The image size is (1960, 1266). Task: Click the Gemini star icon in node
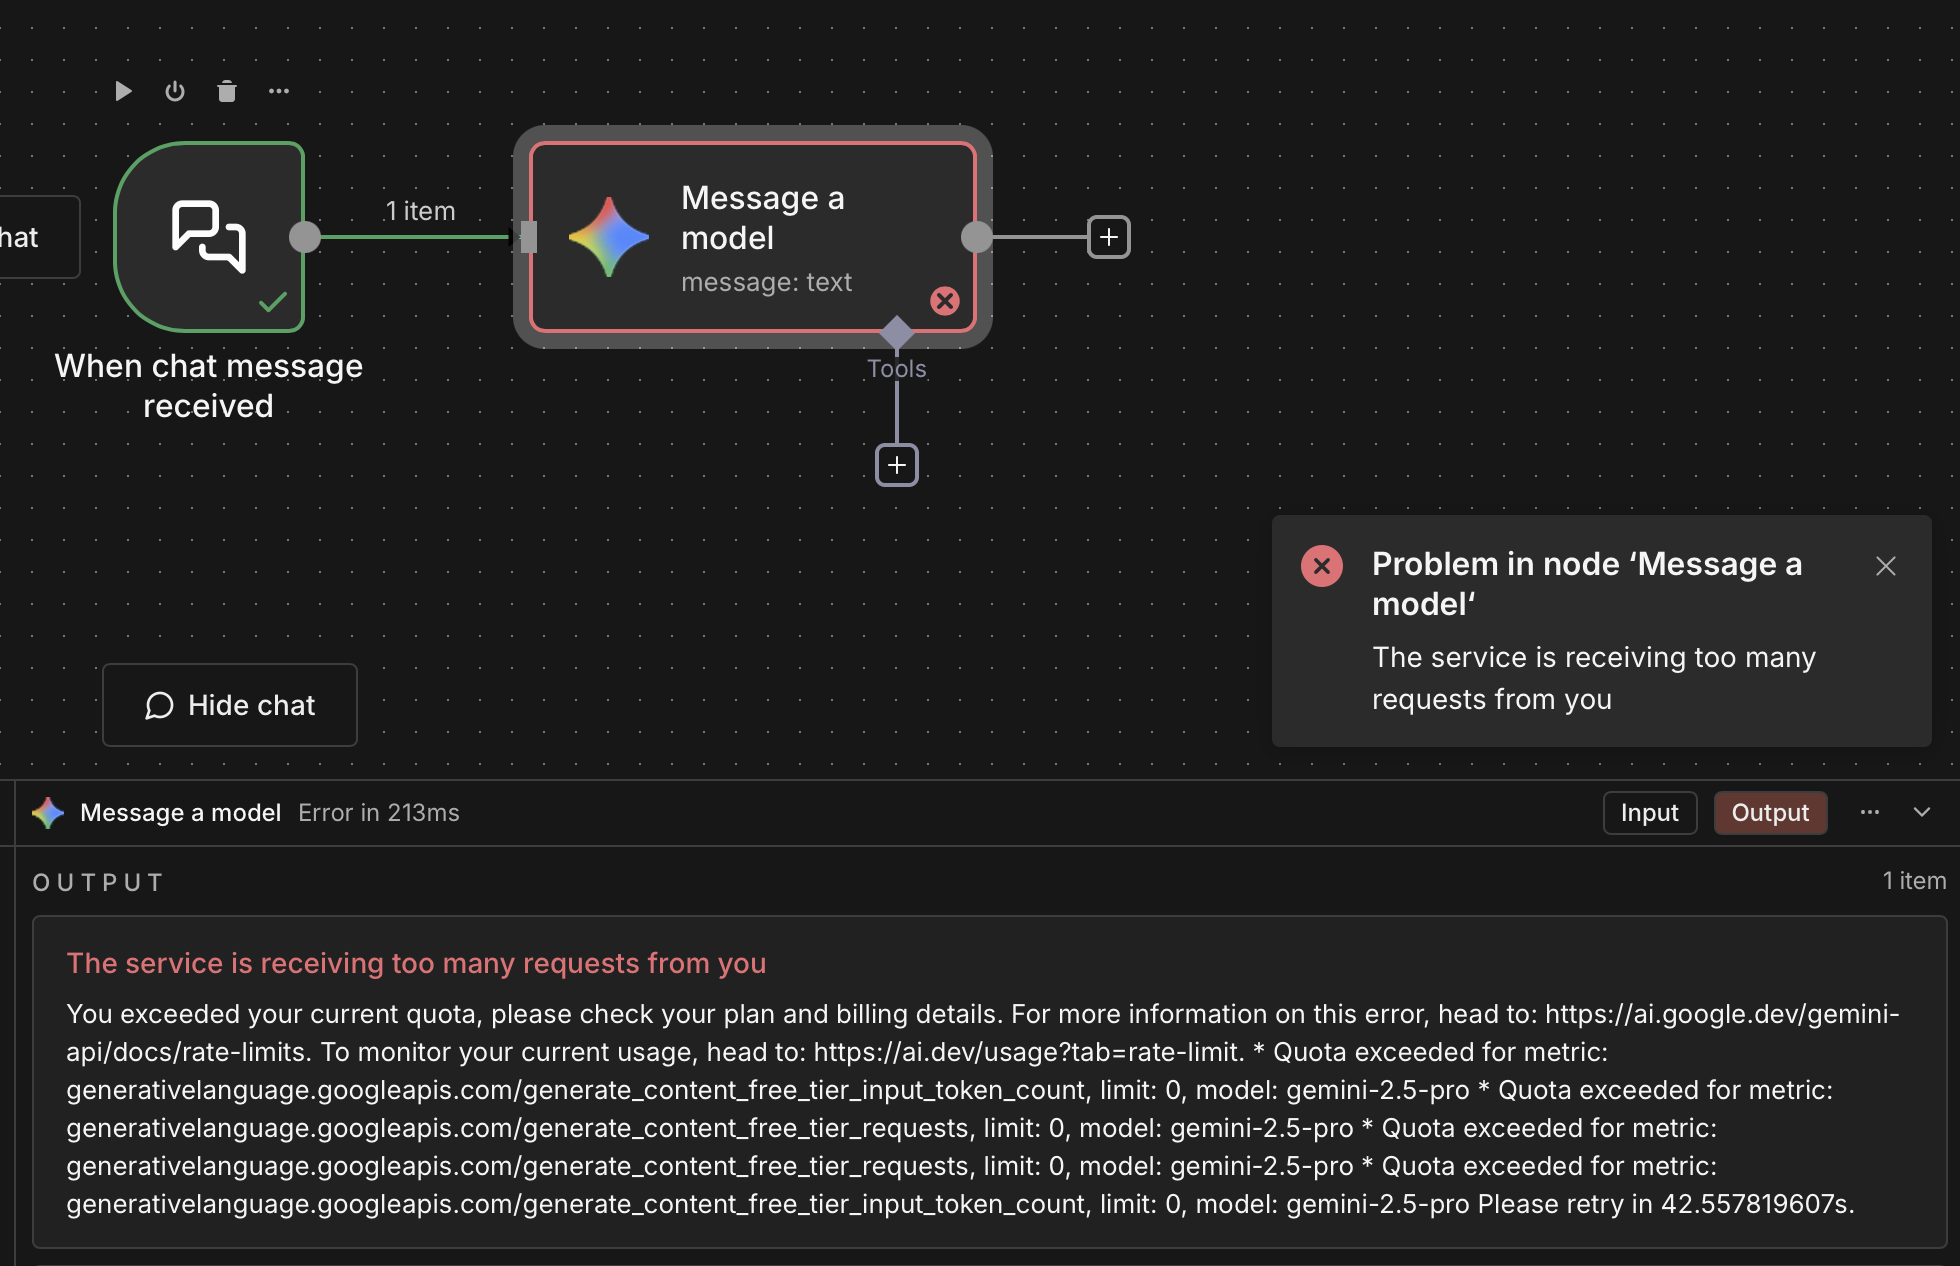[609, 237]
